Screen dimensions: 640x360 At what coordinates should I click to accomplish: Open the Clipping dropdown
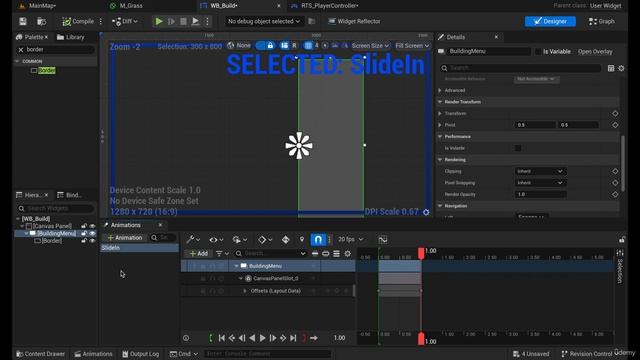click(x=540, y=171)
